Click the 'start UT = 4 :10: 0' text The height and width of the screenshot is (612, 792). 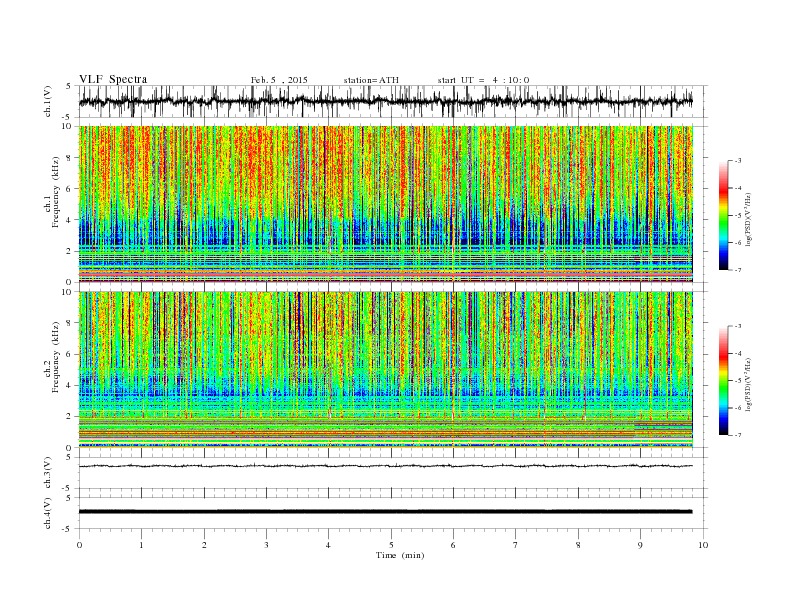[483, 80]
